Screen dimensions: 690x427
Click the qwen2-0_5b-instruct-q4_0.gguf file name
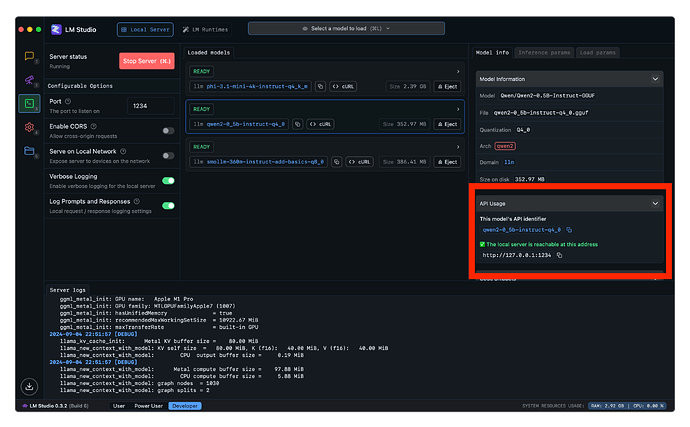coord(540,113)
